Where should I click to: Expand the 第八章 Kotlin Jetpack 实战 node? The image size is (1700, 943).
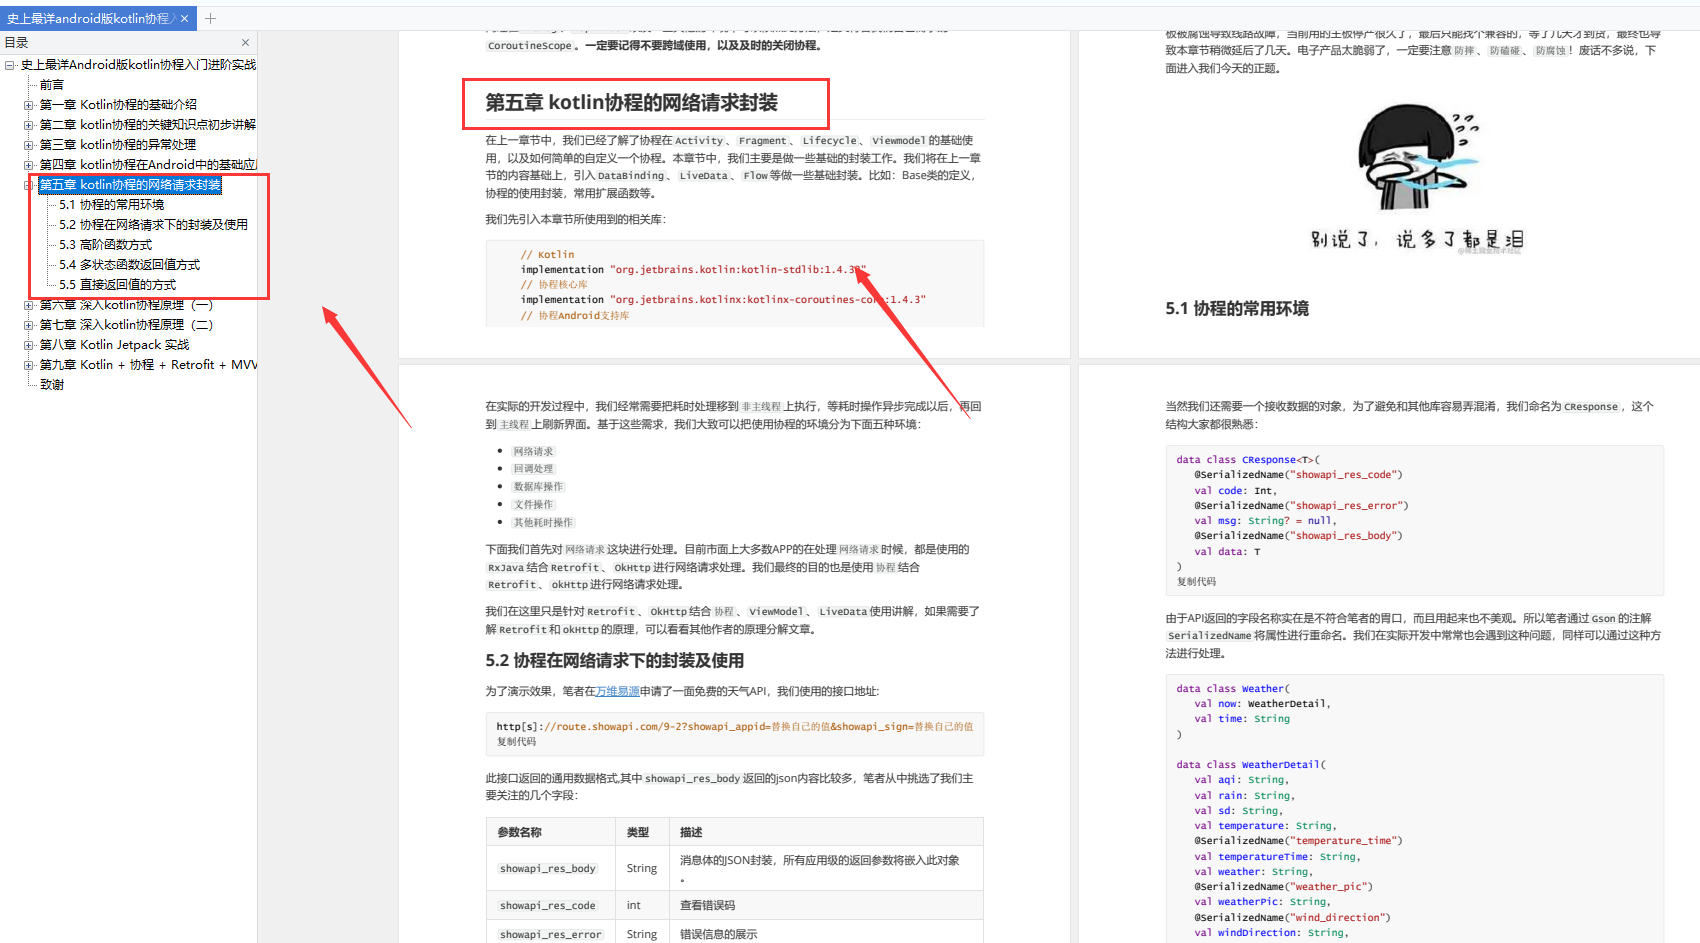pyautogui.click(x=29, y=345)
